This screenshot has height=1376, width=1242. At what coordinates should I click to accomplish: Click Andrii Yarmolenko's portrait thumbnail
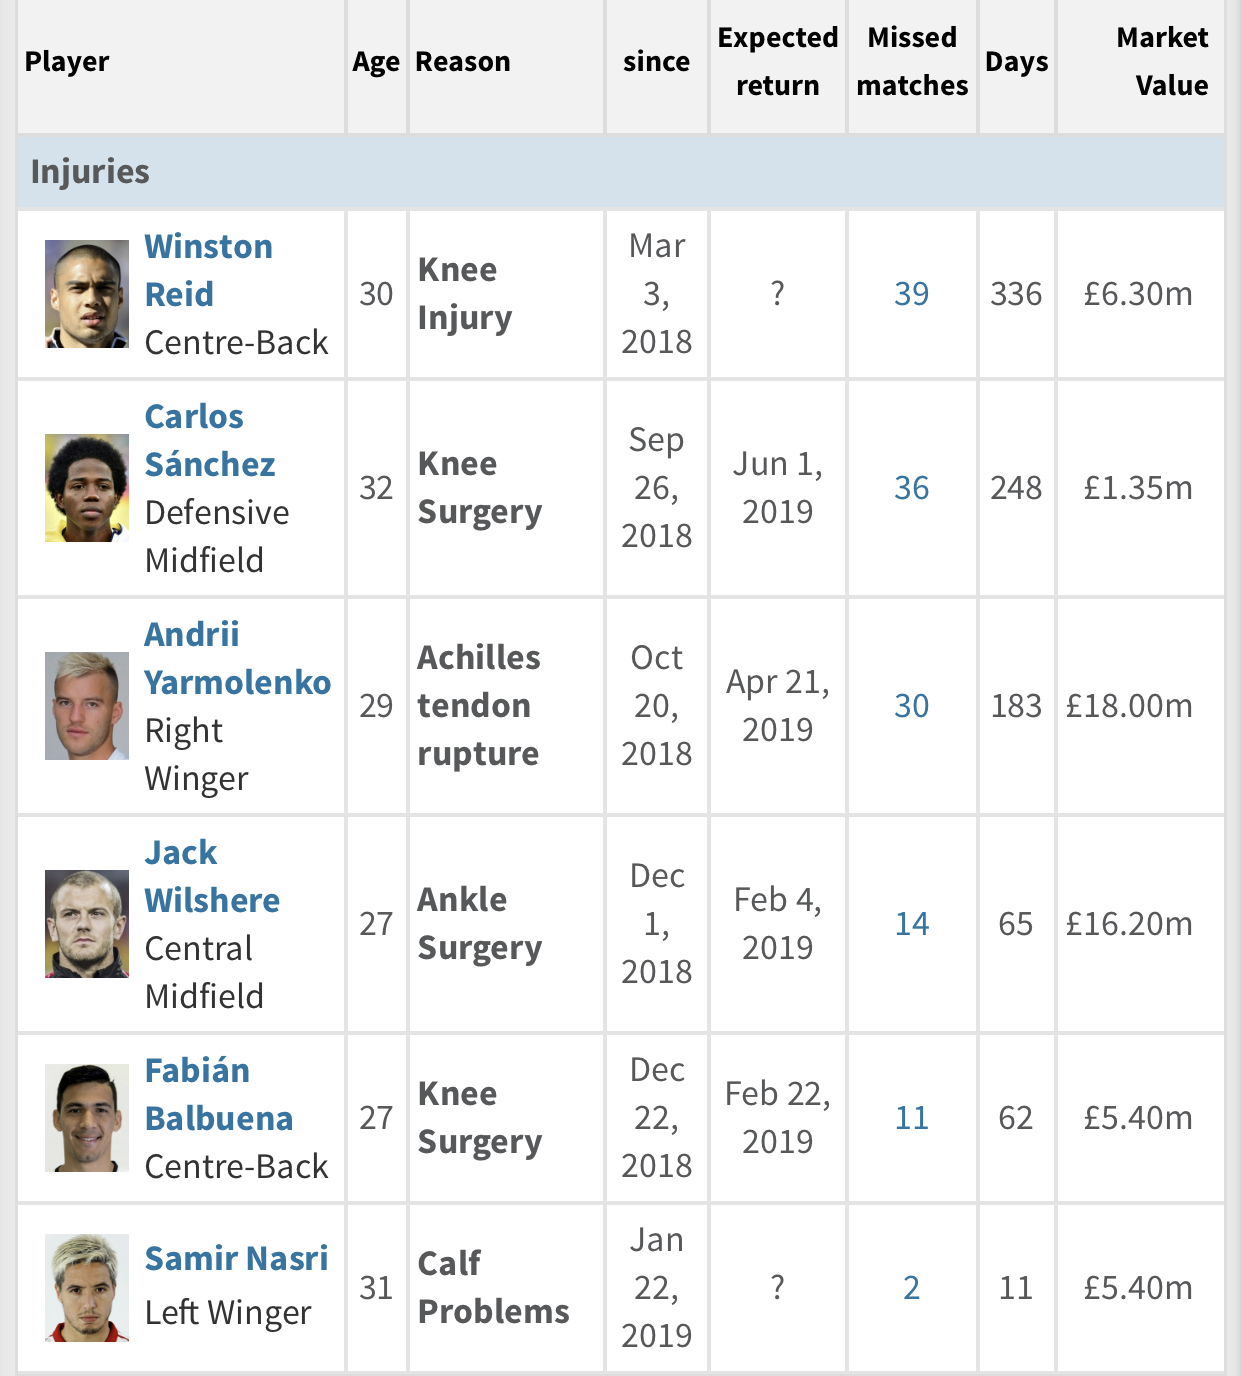coord(87,706)
